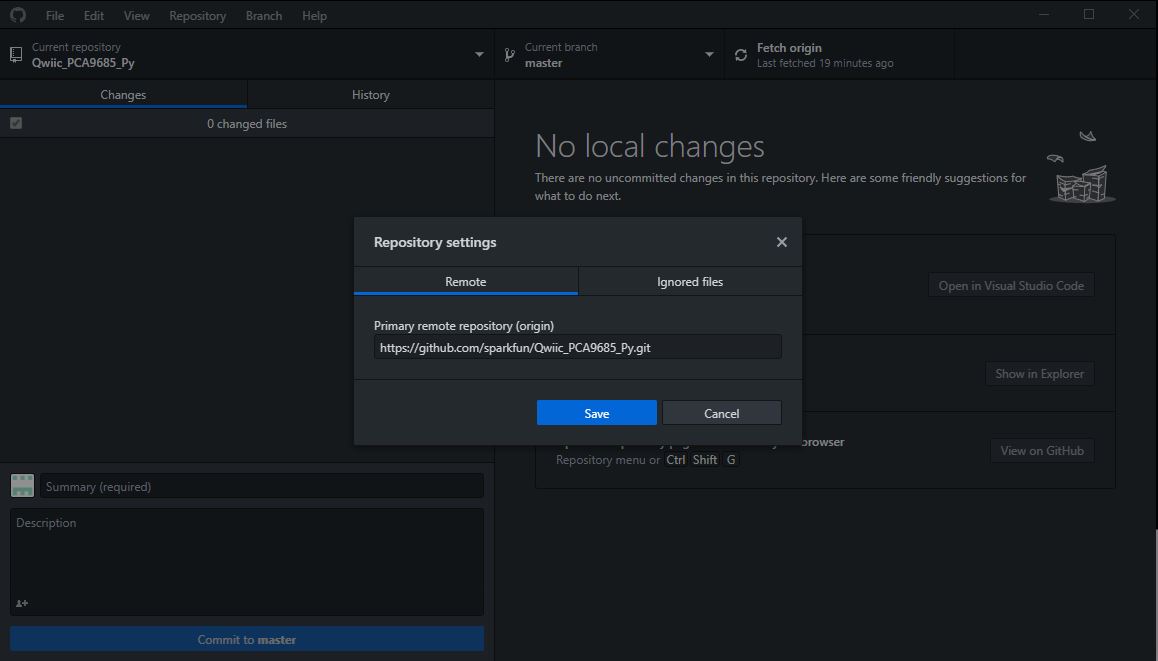Image resolution: width=1158 pixels, height=661 pixels.
Task: Click the GitHub octocat logo in the title bar
Action: [x=17, y=15]
